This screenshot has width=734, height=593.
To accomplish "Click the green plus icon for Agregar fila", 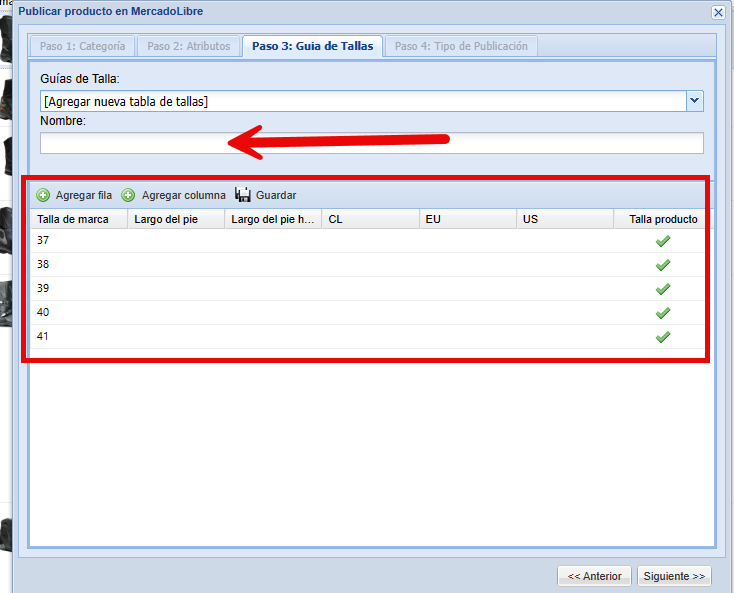I will point(43,195).
